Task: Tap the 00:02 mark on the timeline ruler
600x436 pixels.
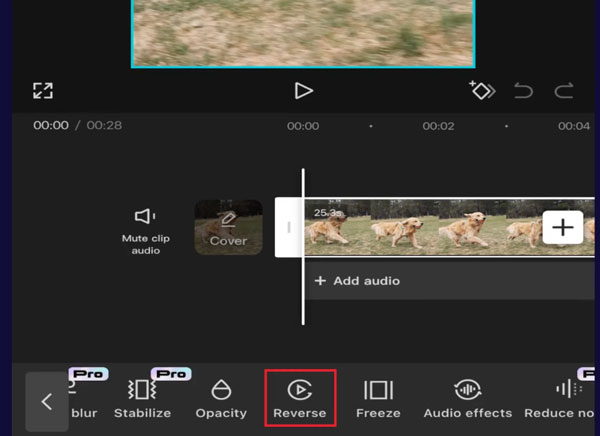Action: (x=439, y=126)
